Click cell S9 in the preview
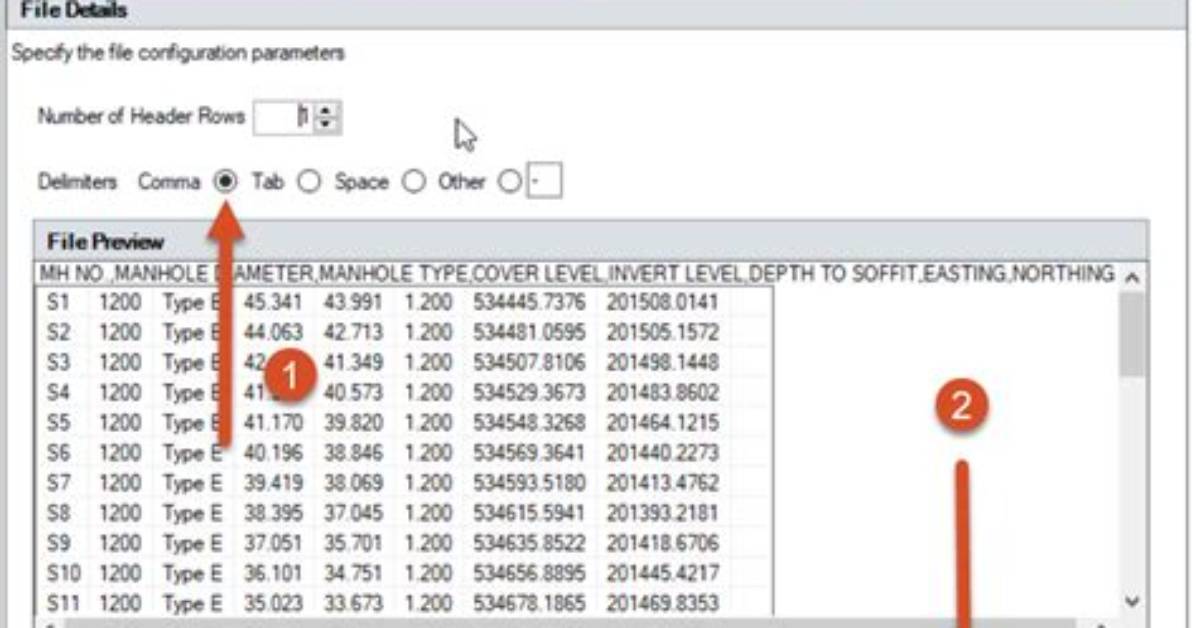1196x628 pixels. coord(58,543)
